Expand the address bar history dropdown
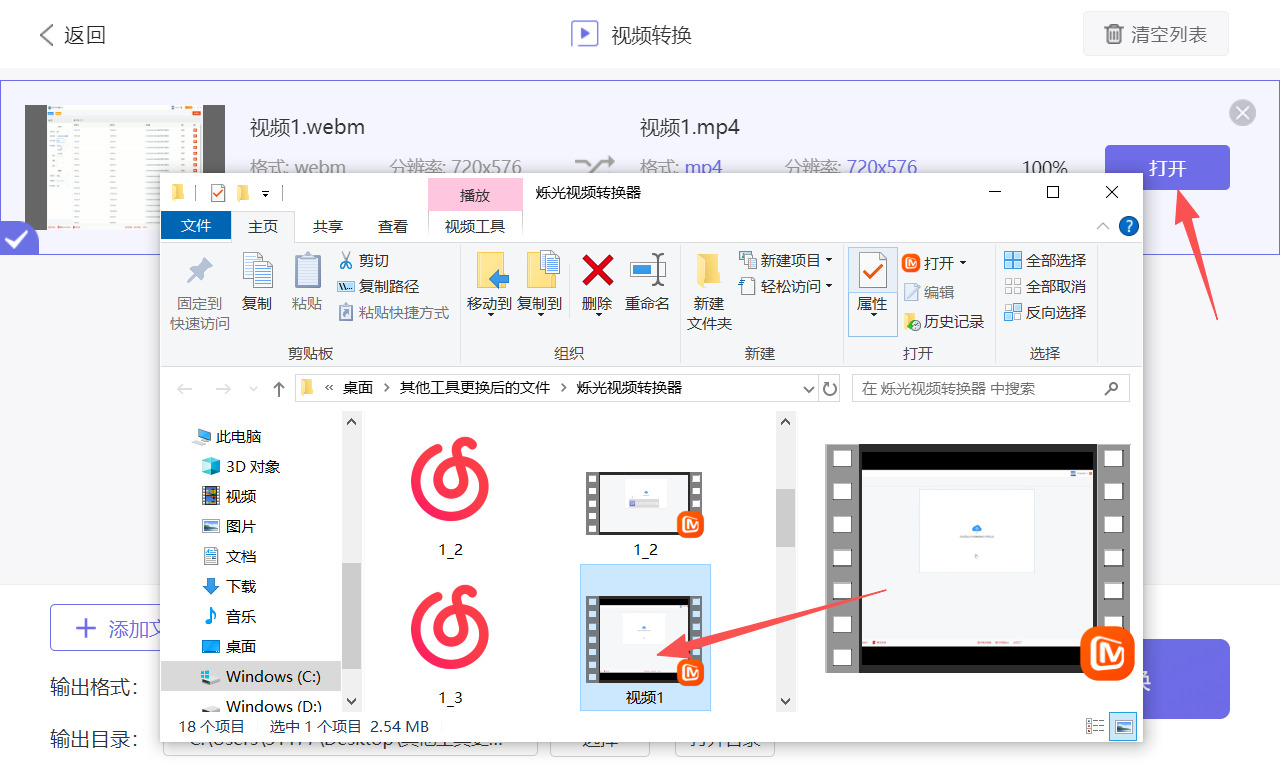Viewport: 1280px width, 769px height. (x=809, y=388)
